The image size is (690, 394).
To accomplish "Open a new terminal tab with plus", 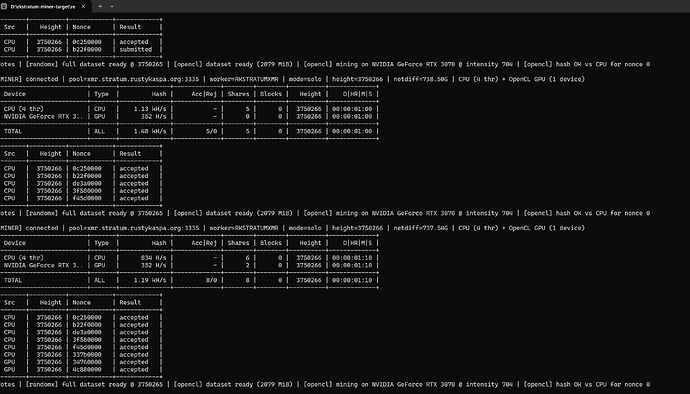I will tap(100, 7).
